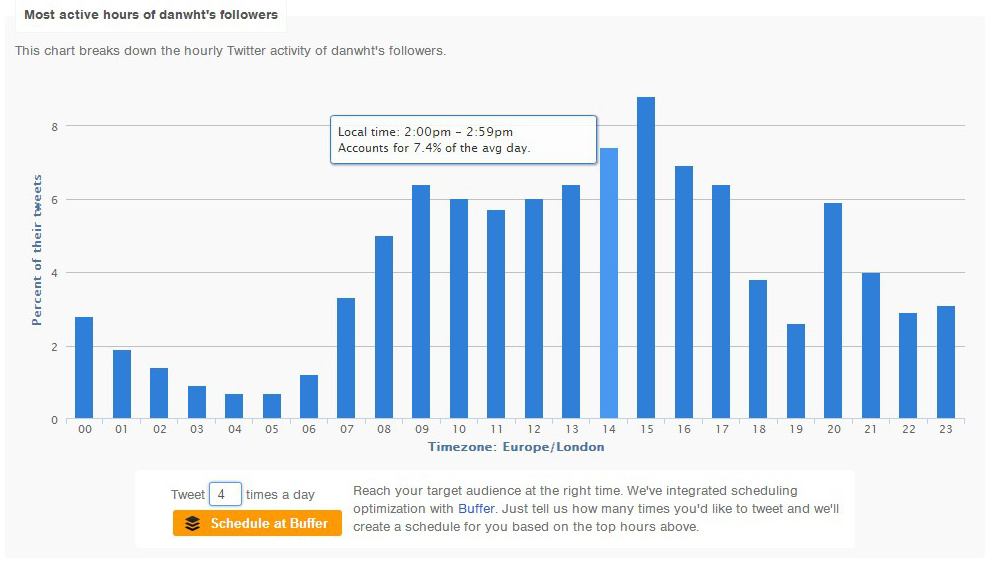The height and width of the screenshot is (567, 995).
Task: Click the x-axis label 14
Action: (609, 429)
